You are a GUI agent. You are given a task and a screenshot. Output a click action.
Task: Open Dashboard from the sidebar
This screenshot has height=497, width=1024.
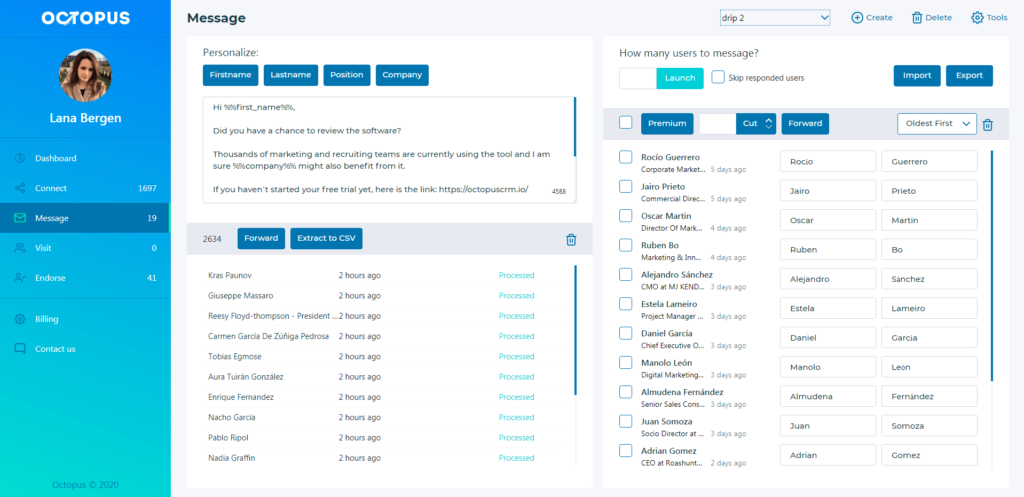click(x=56, y=158)
